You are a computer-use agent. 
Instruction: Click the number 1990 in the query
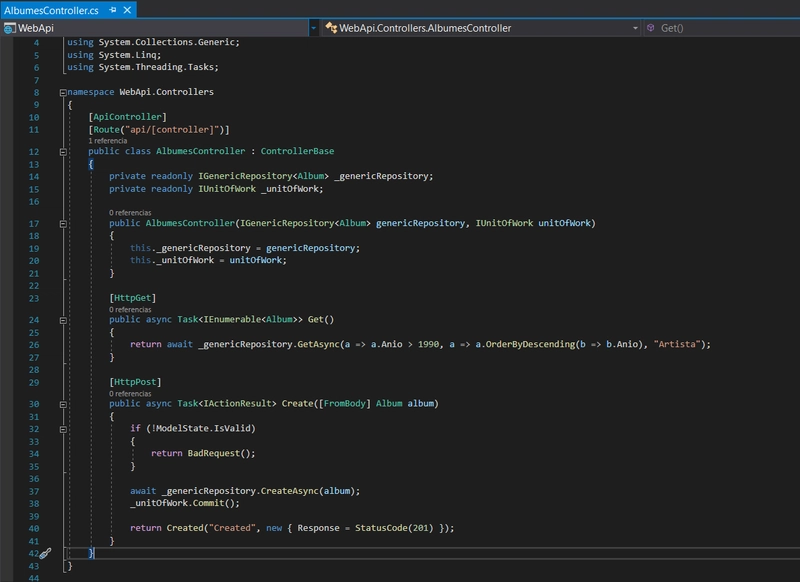[x=428, y=344]
